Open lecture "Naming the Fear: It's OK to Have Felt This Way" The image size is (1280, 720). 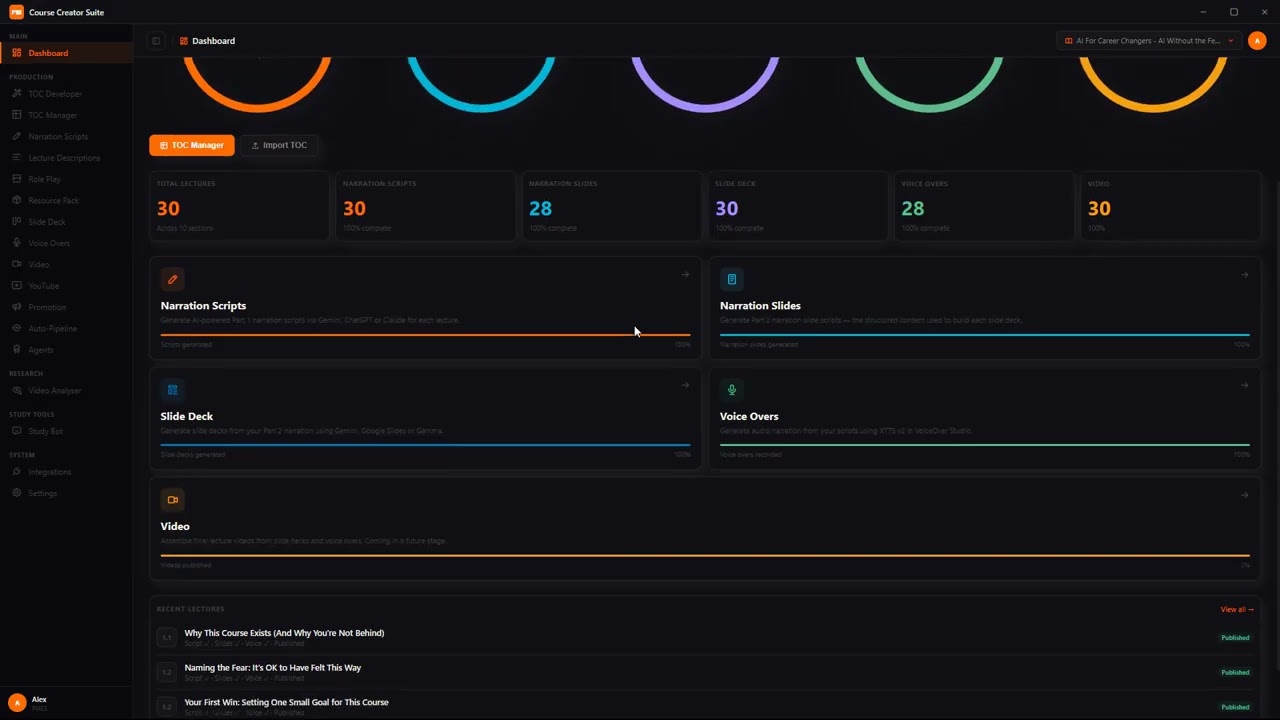[x=273, y=668]
